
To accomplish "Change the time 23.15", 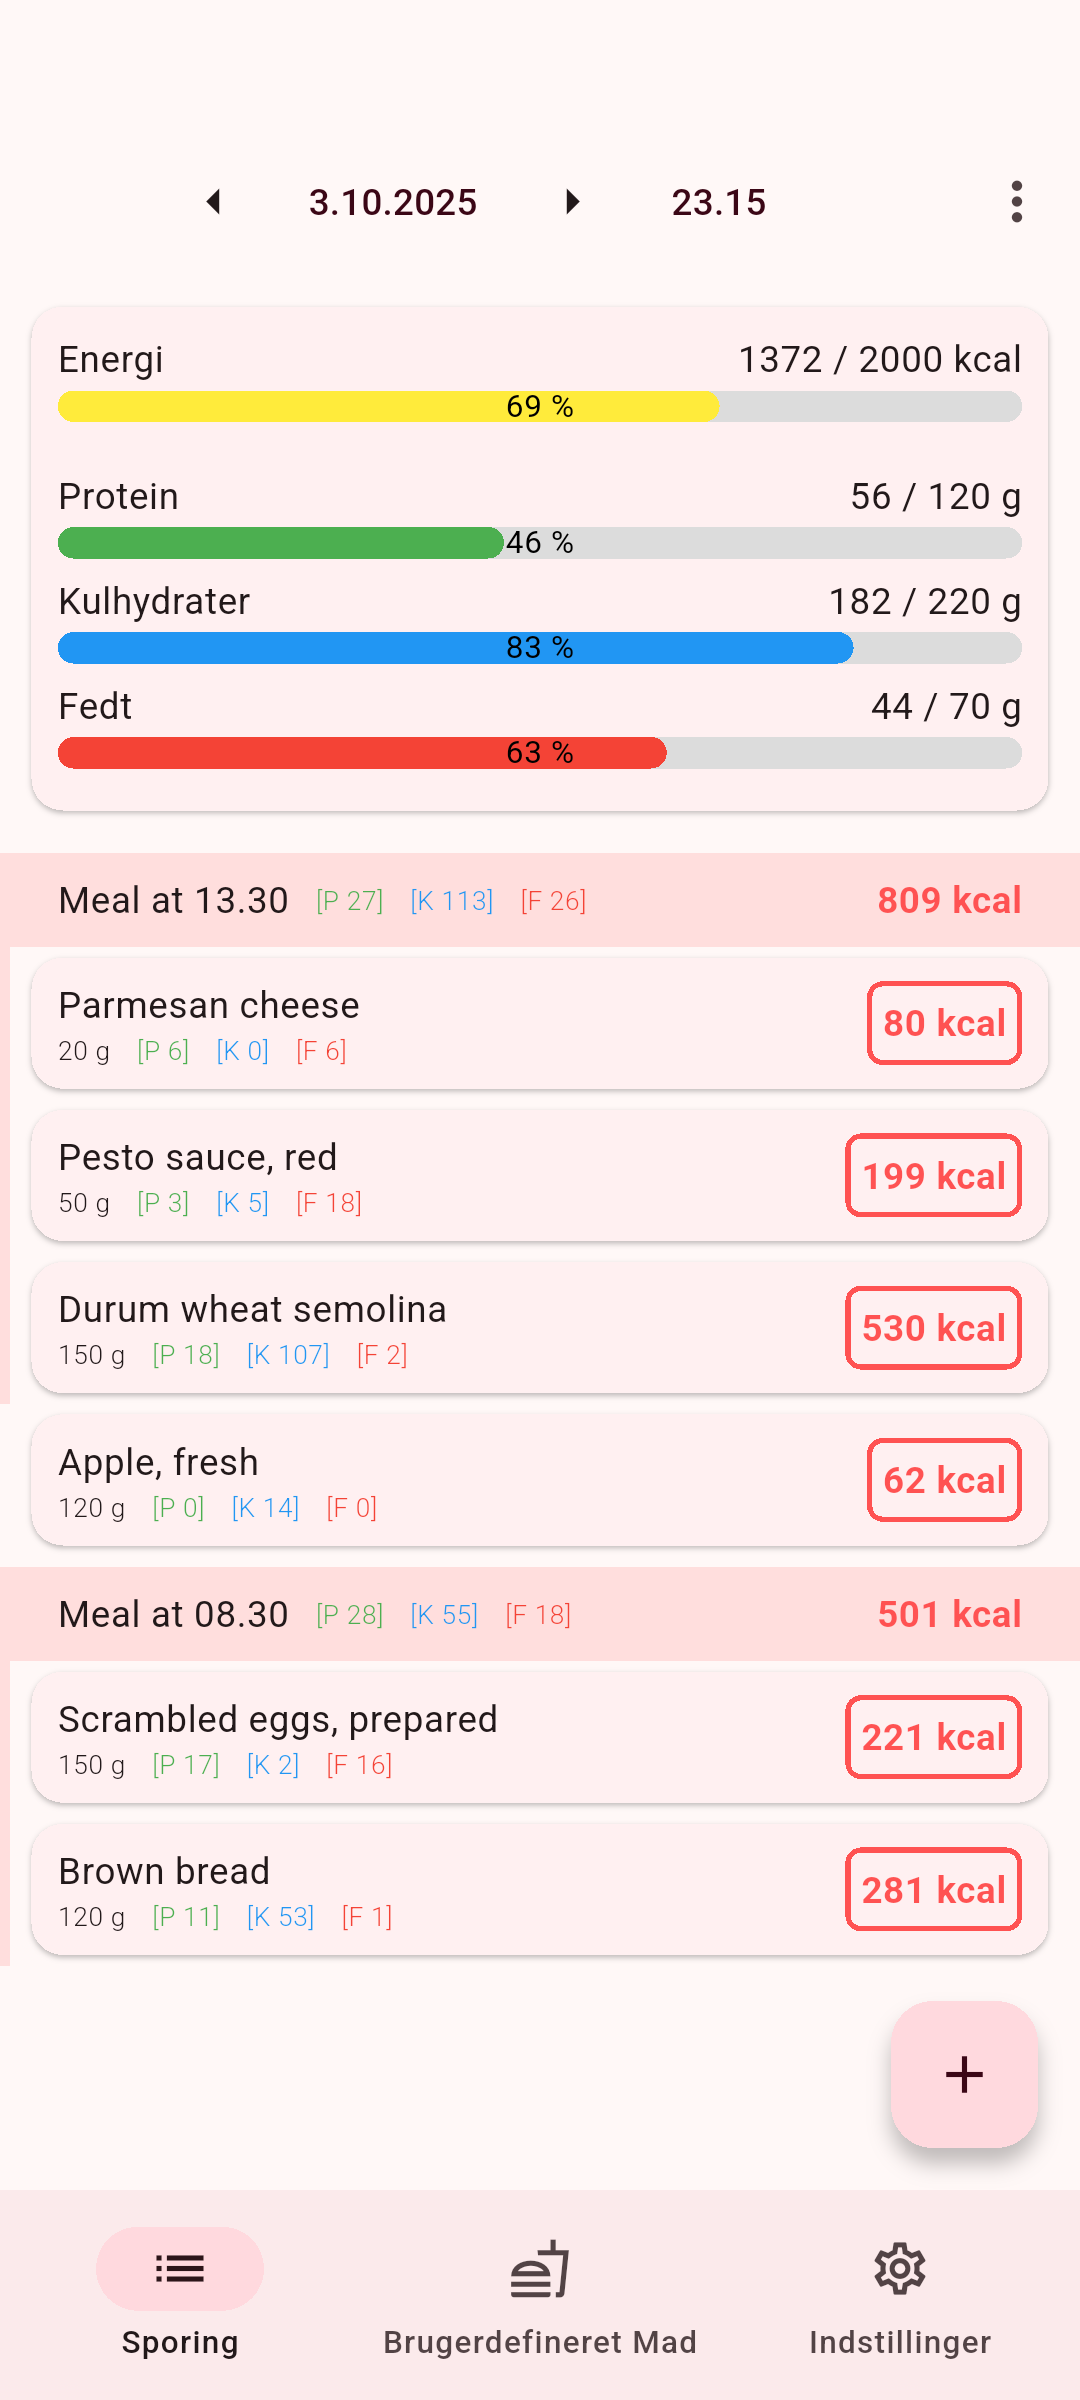I will 718,202.
